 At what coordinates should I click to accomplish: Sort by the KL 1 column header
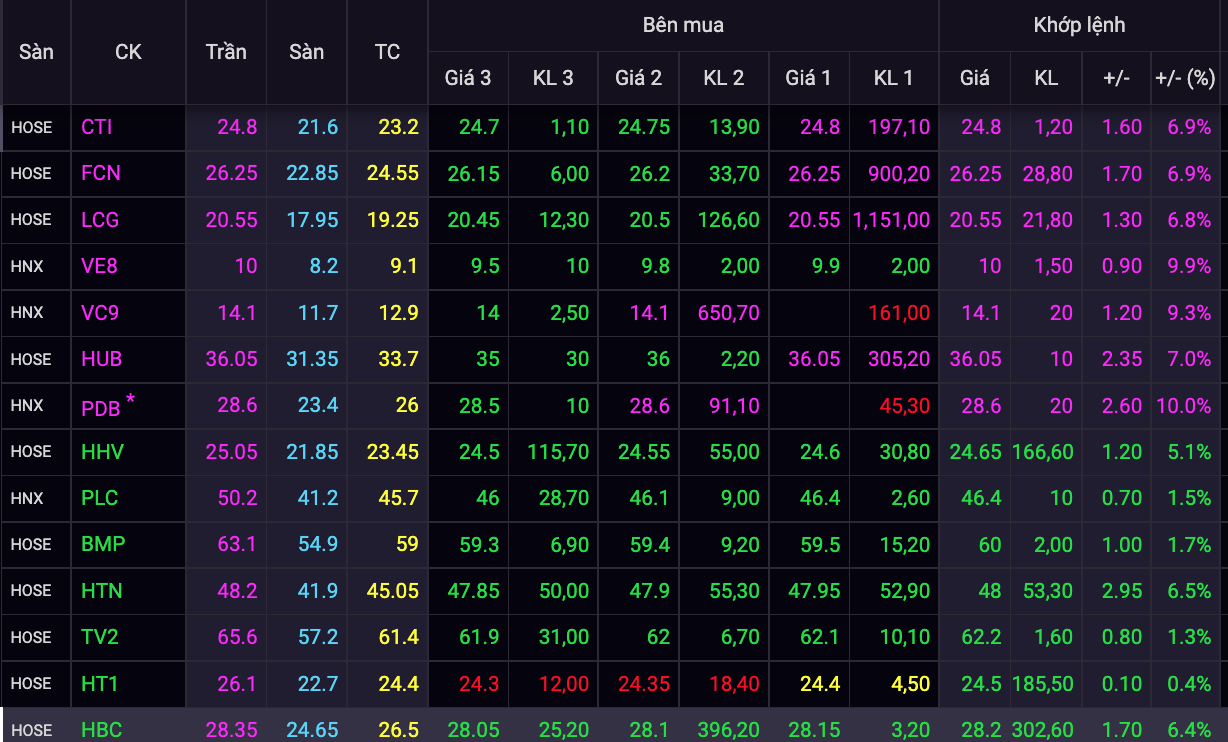pos(893,78)
